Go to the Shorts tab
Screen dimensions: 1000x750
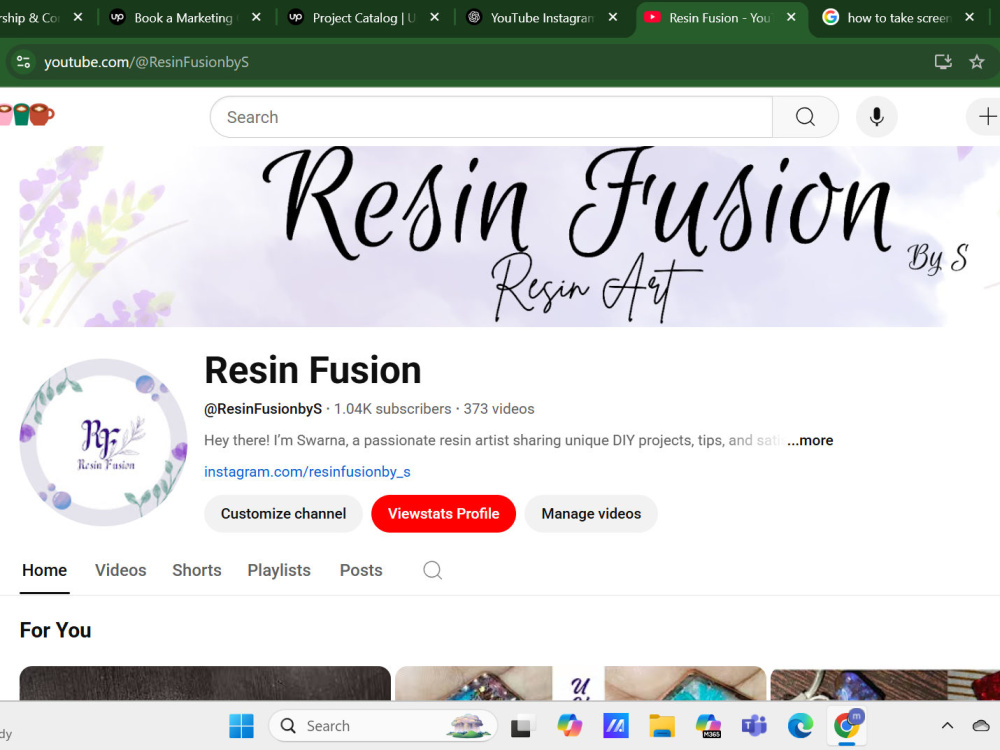coord(196,570)
